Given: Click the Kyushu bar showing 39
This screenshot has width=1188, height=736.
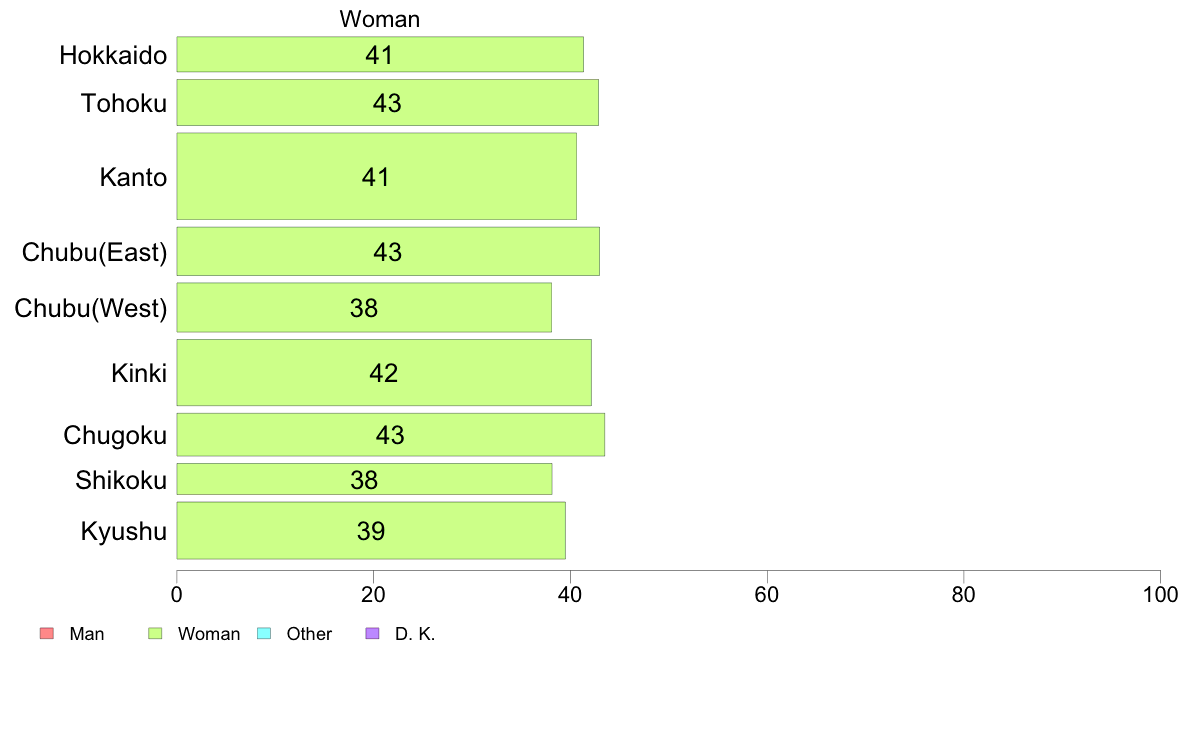Looking at the screenshot, I should point(370,531).
